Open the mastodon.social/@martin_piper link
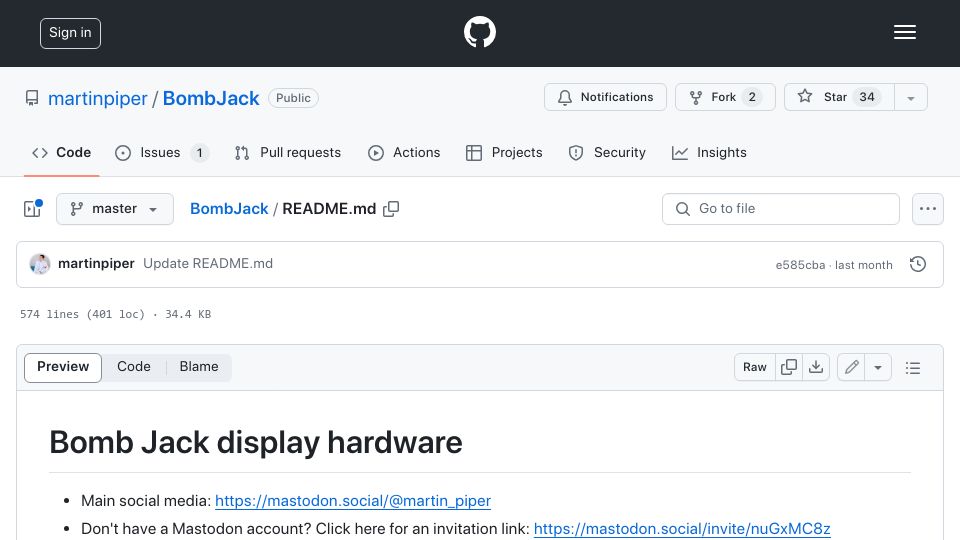 (x=353, y=501)
